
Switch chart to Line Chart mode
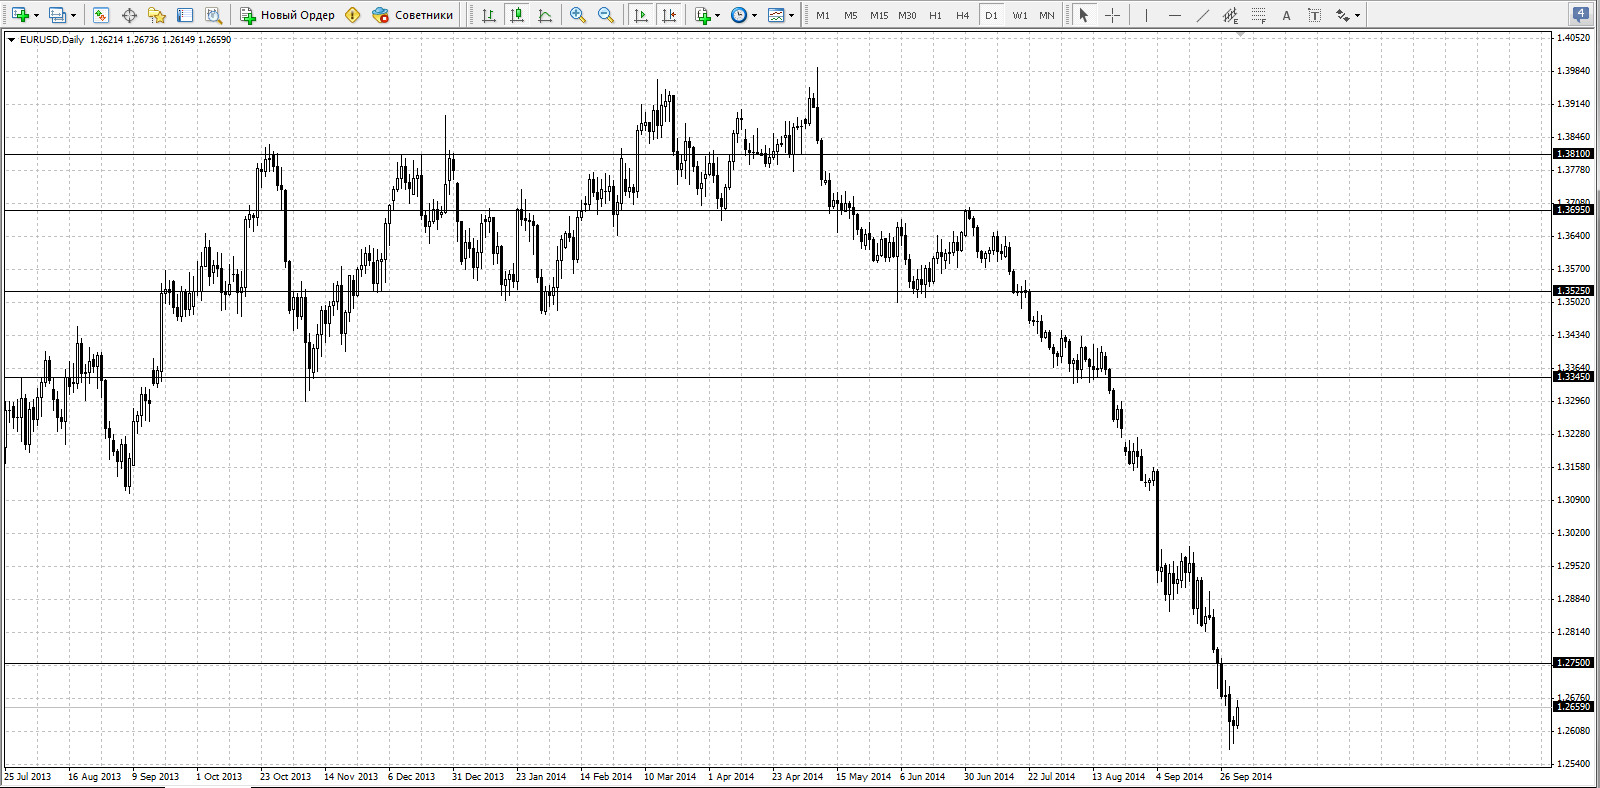[x=545, y=15]
